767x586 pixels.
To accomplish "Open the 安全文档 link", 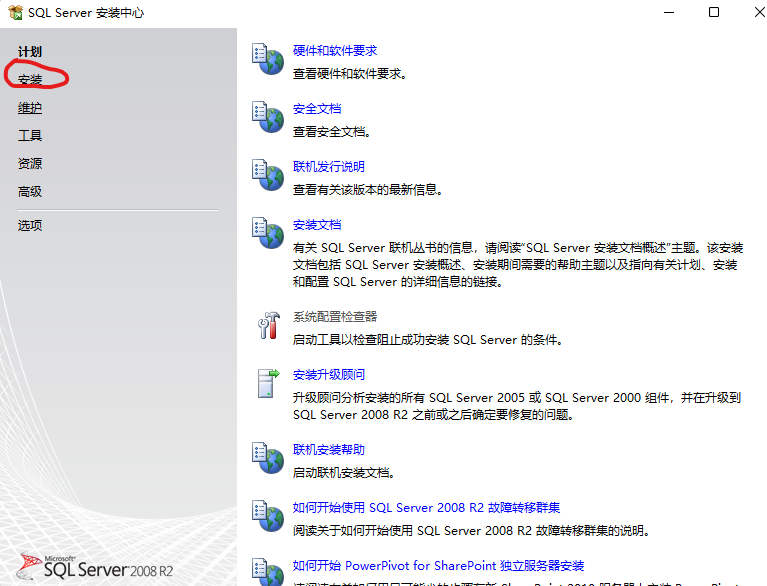I will 317,109.
